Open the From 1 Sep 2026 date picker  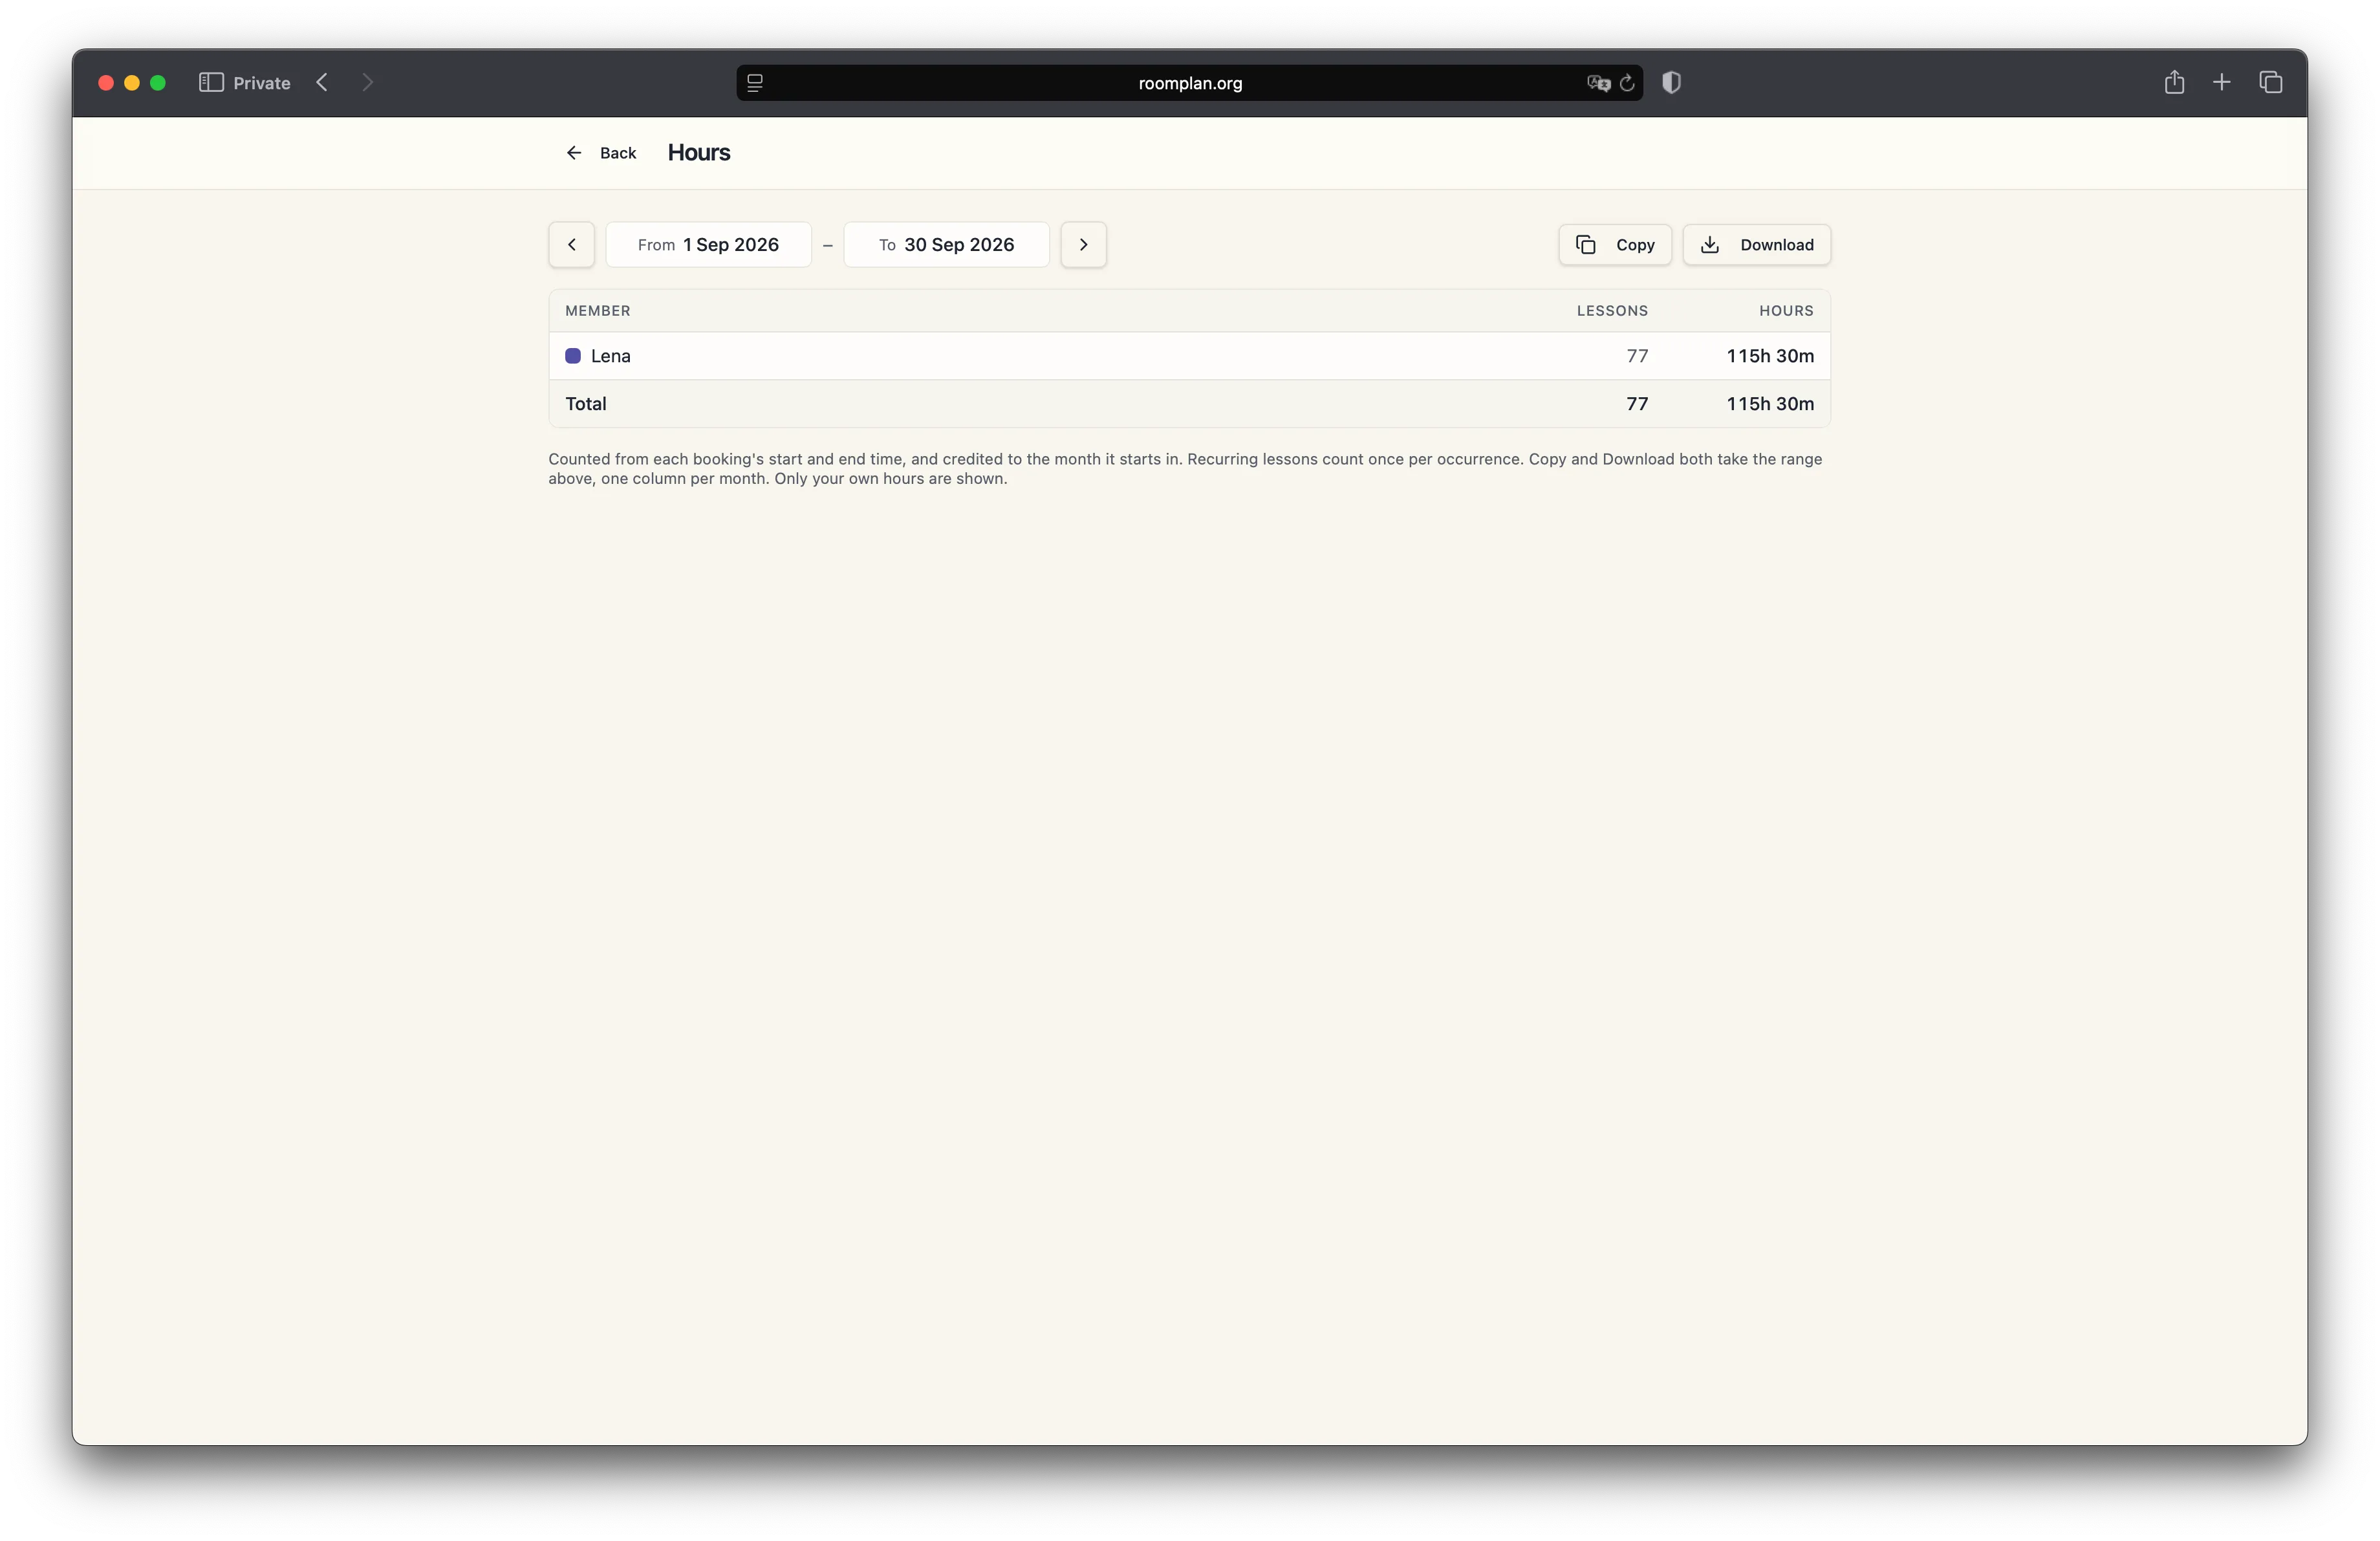pos(708,245)
